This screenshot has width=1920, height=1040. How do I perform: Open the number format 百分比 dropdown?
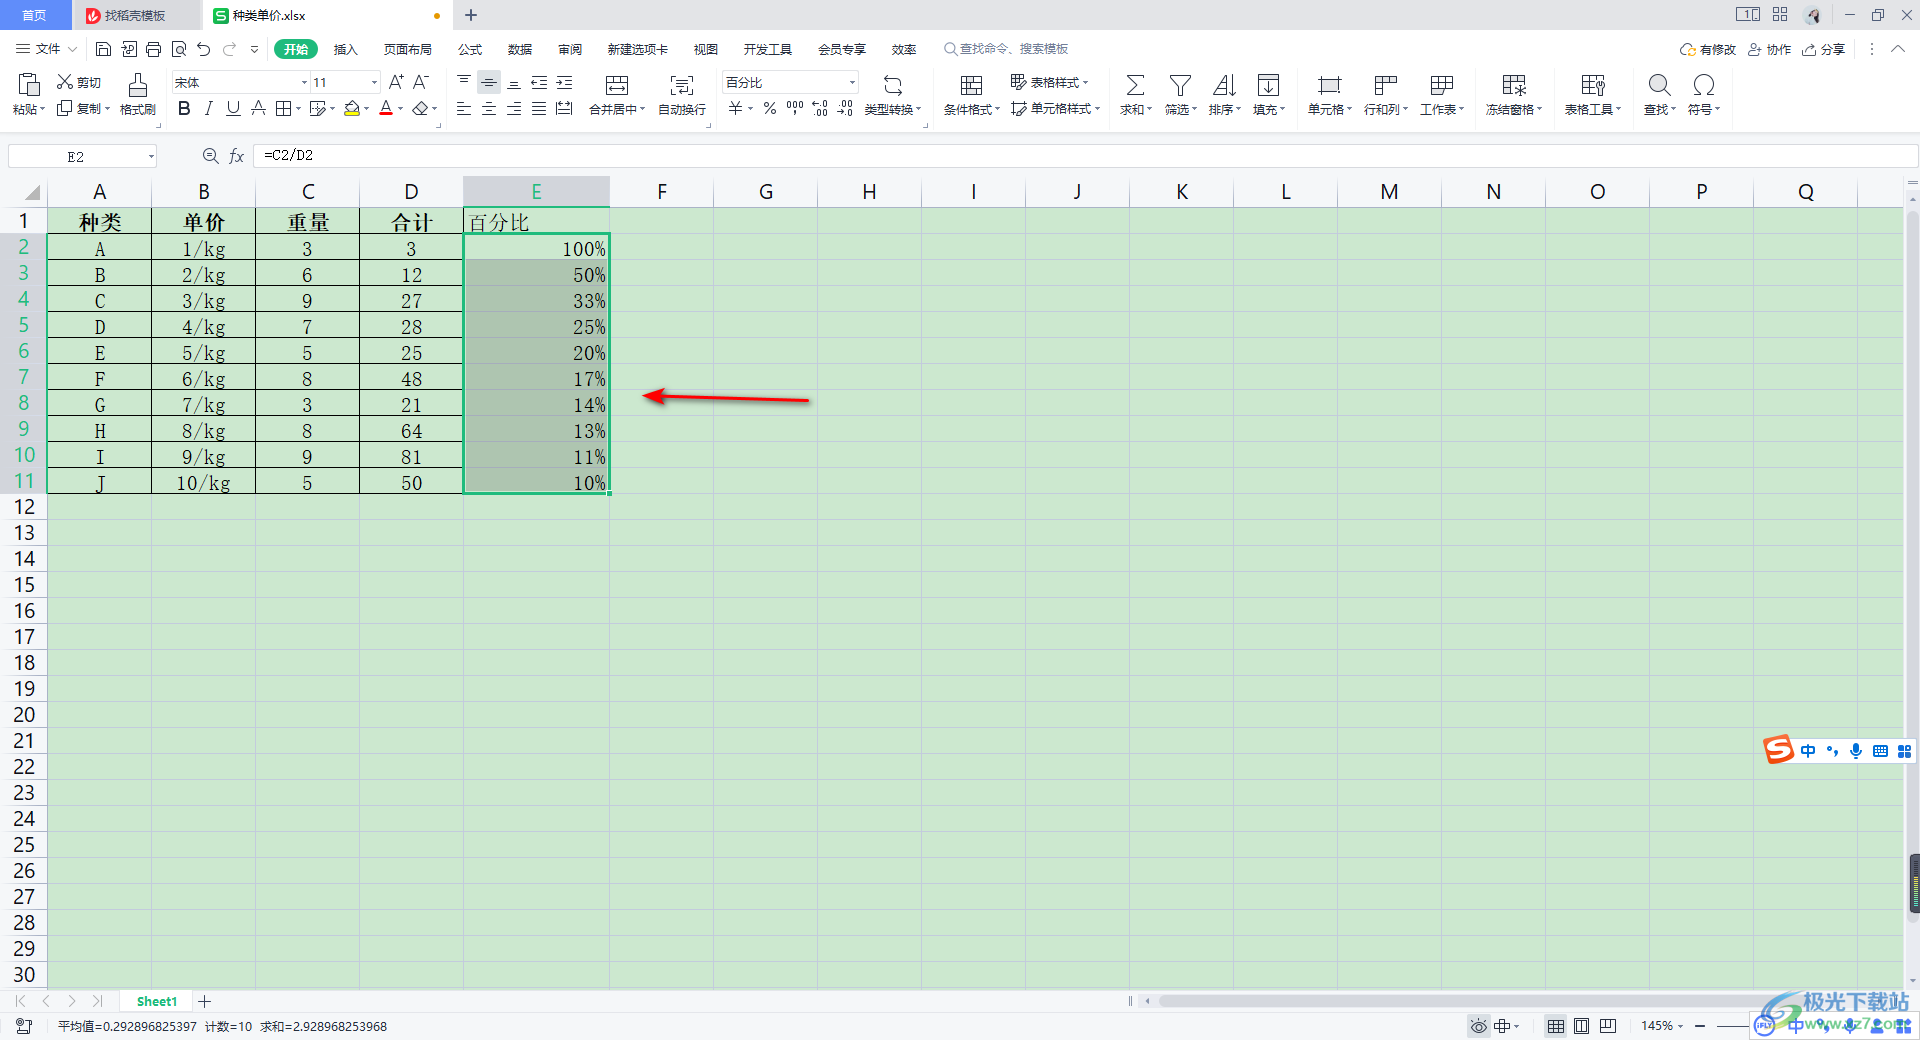tap(852, 82)
